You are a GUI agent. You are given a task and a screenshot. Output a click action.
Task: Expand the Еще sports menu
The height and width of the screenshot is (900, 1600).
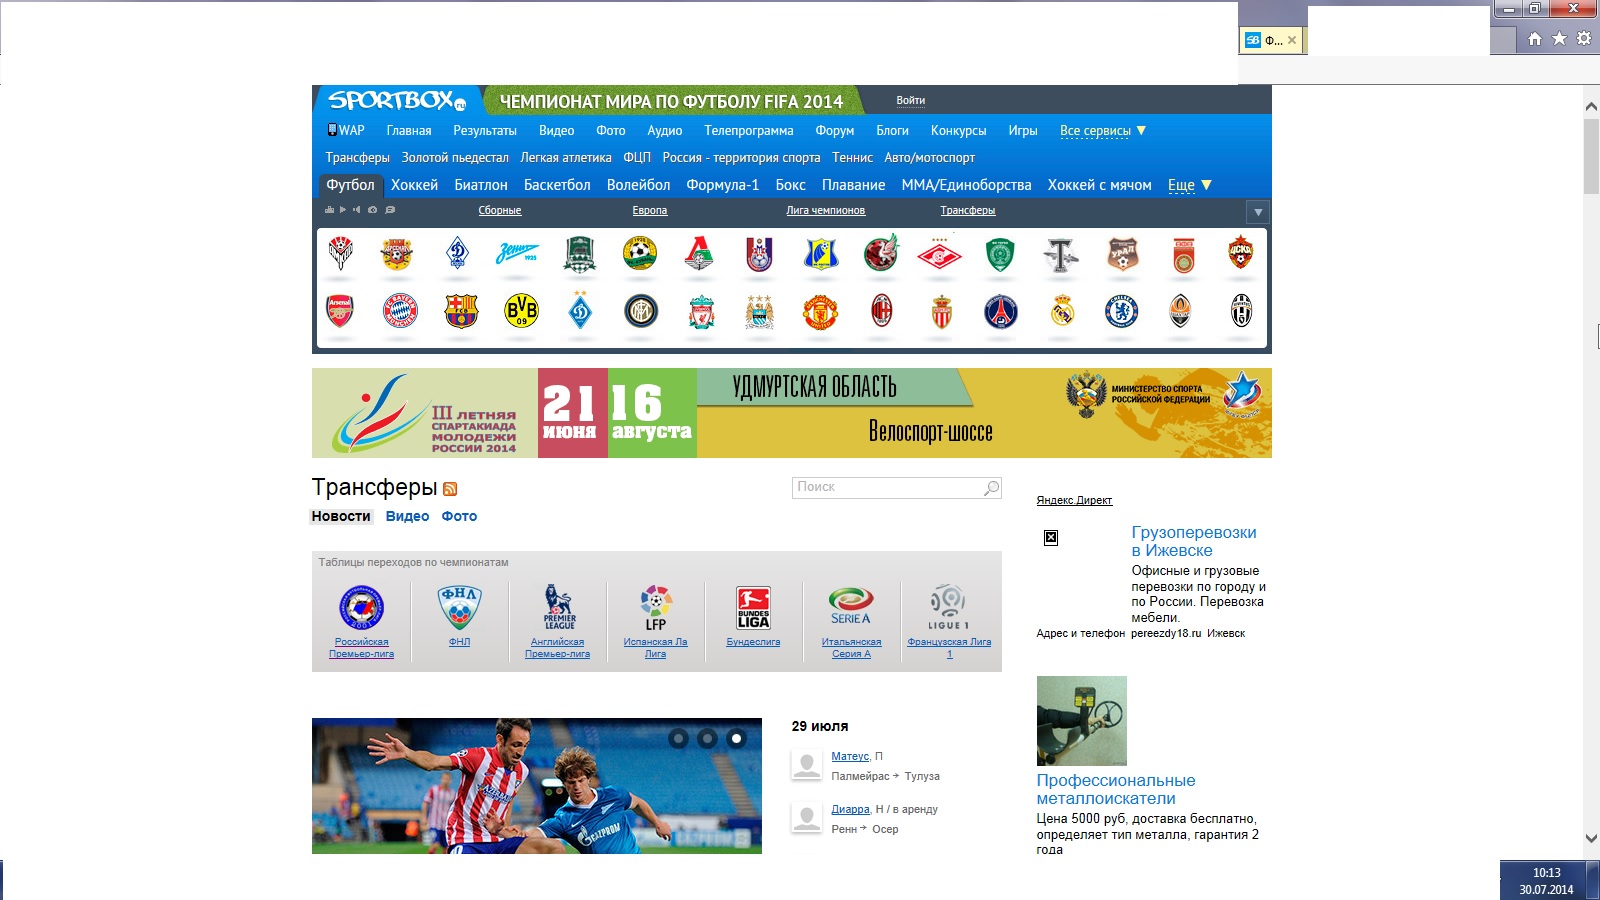(x=1190, y=185)
